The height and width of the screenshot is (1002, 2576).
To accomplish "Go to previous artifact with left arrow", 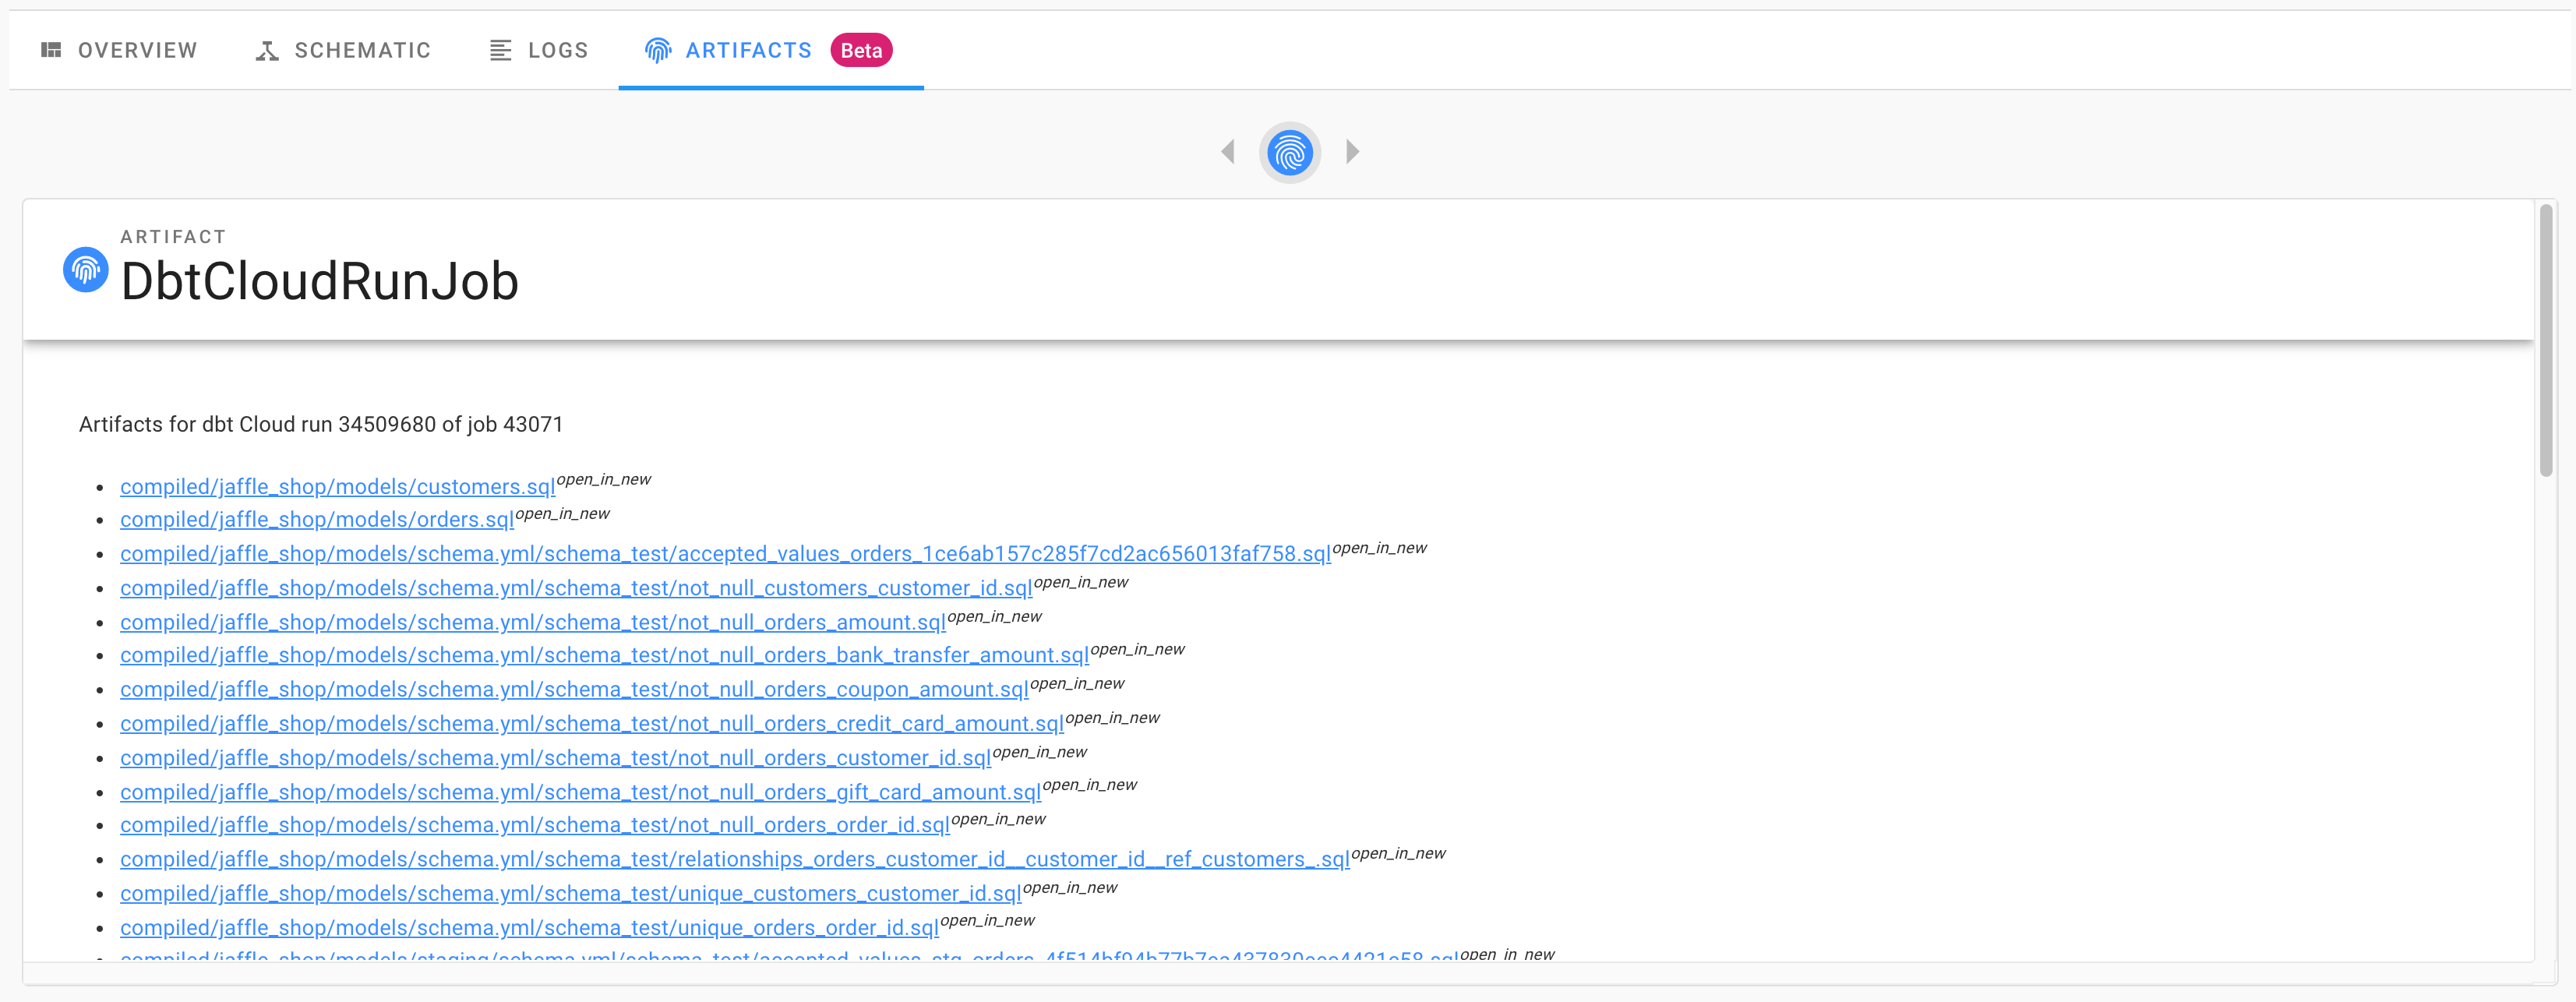I will point(1228,152).
